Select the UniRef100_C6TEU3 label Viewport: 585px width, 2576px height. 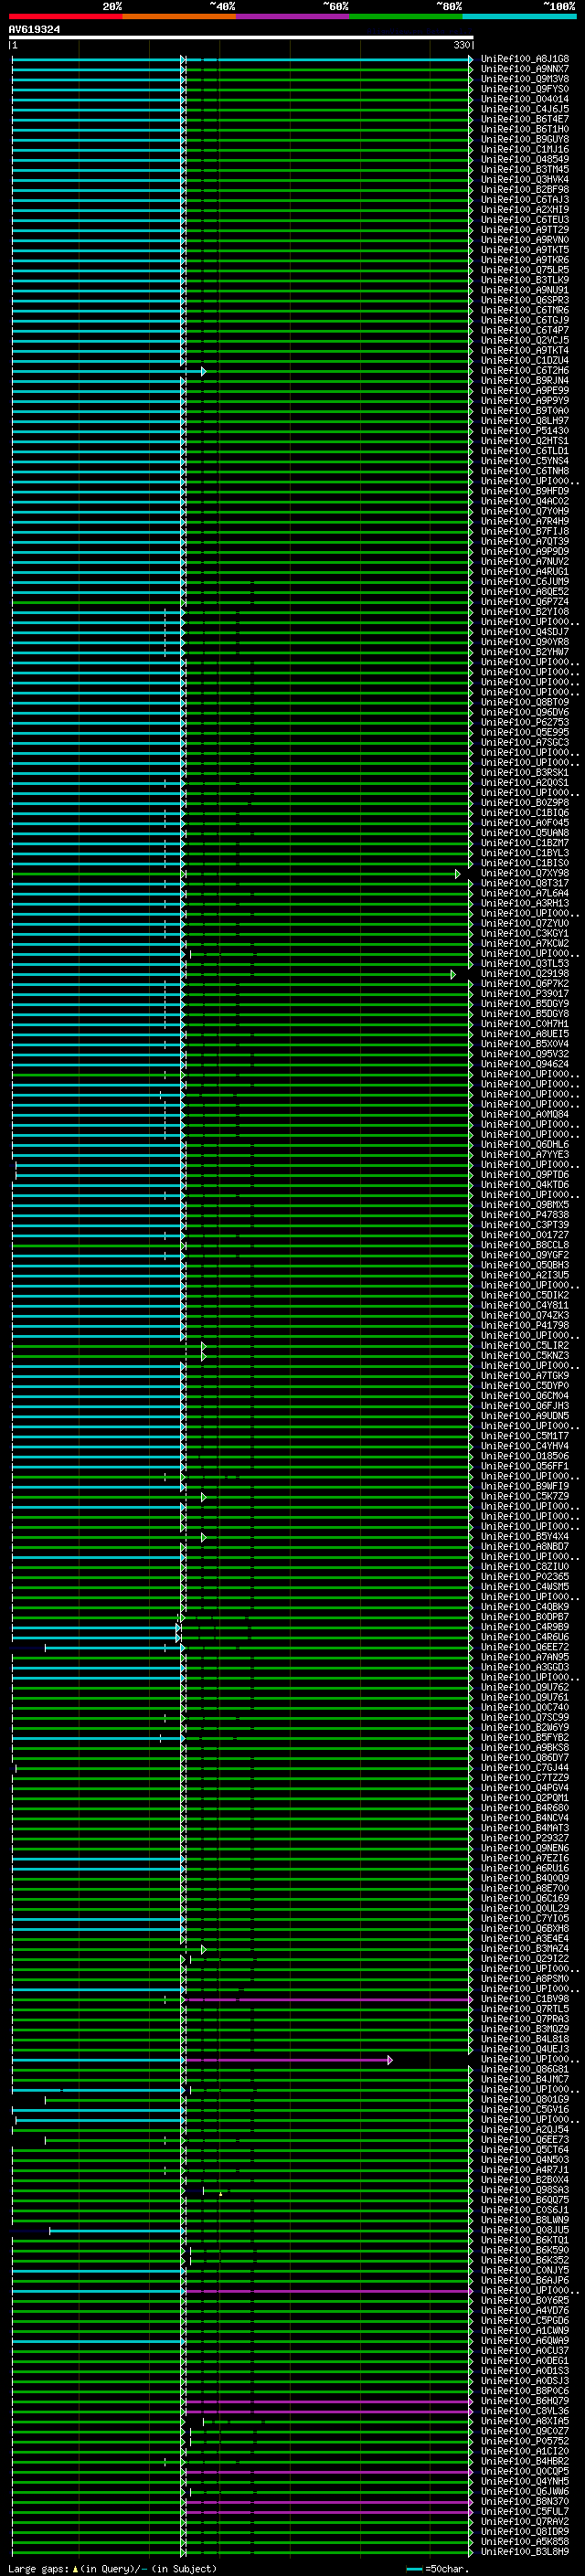coord(525,220)
